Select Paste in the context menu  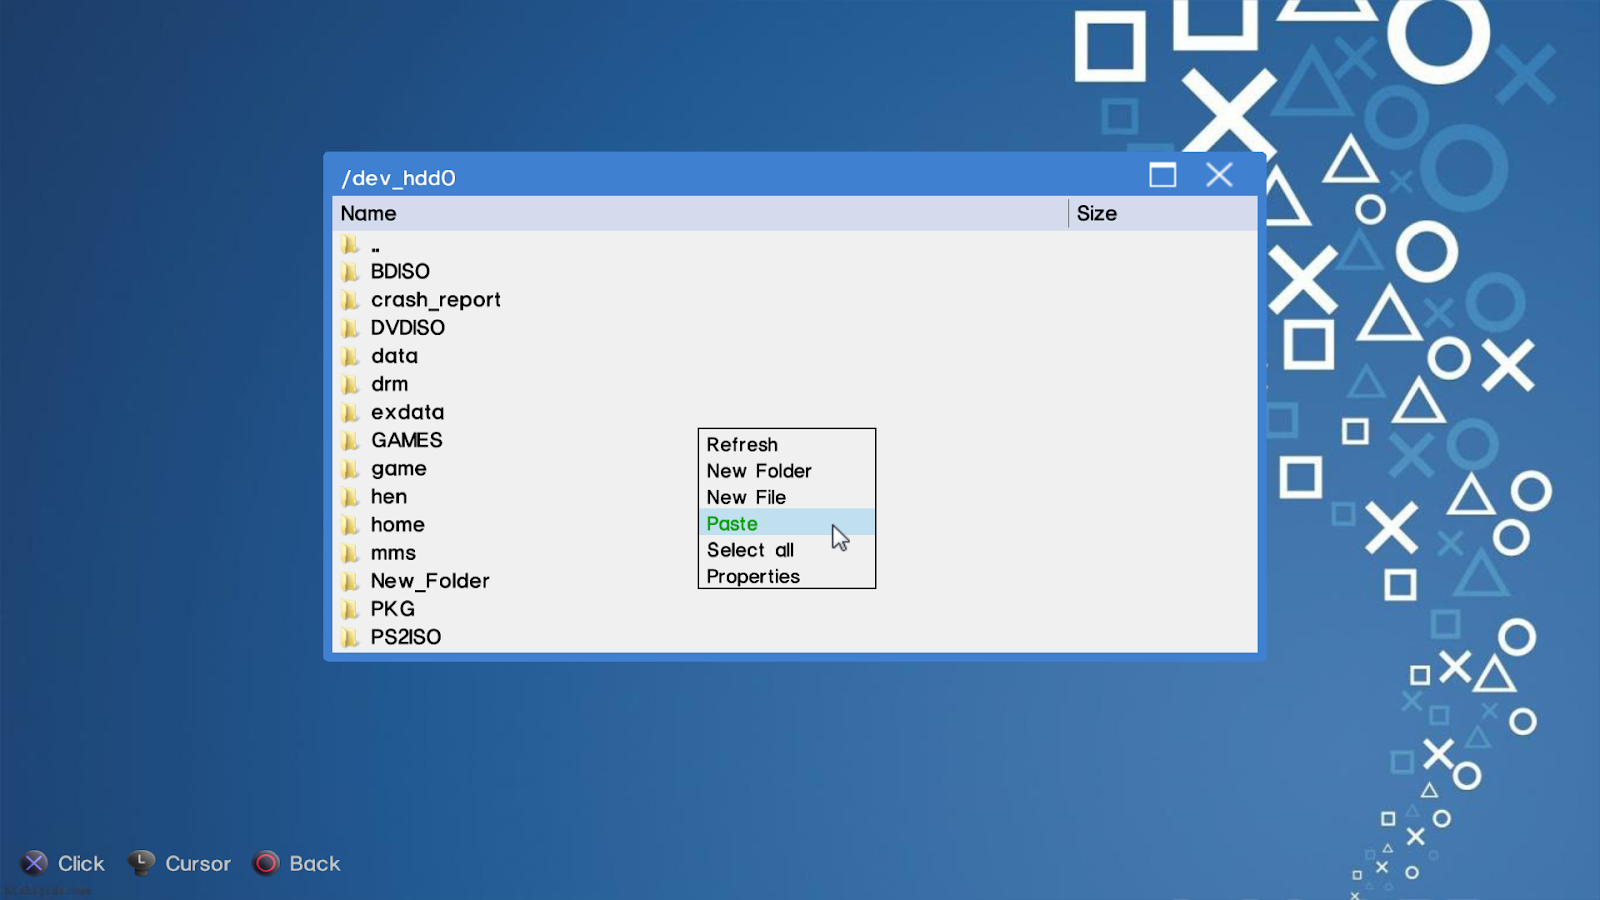[x=786, y=523]
